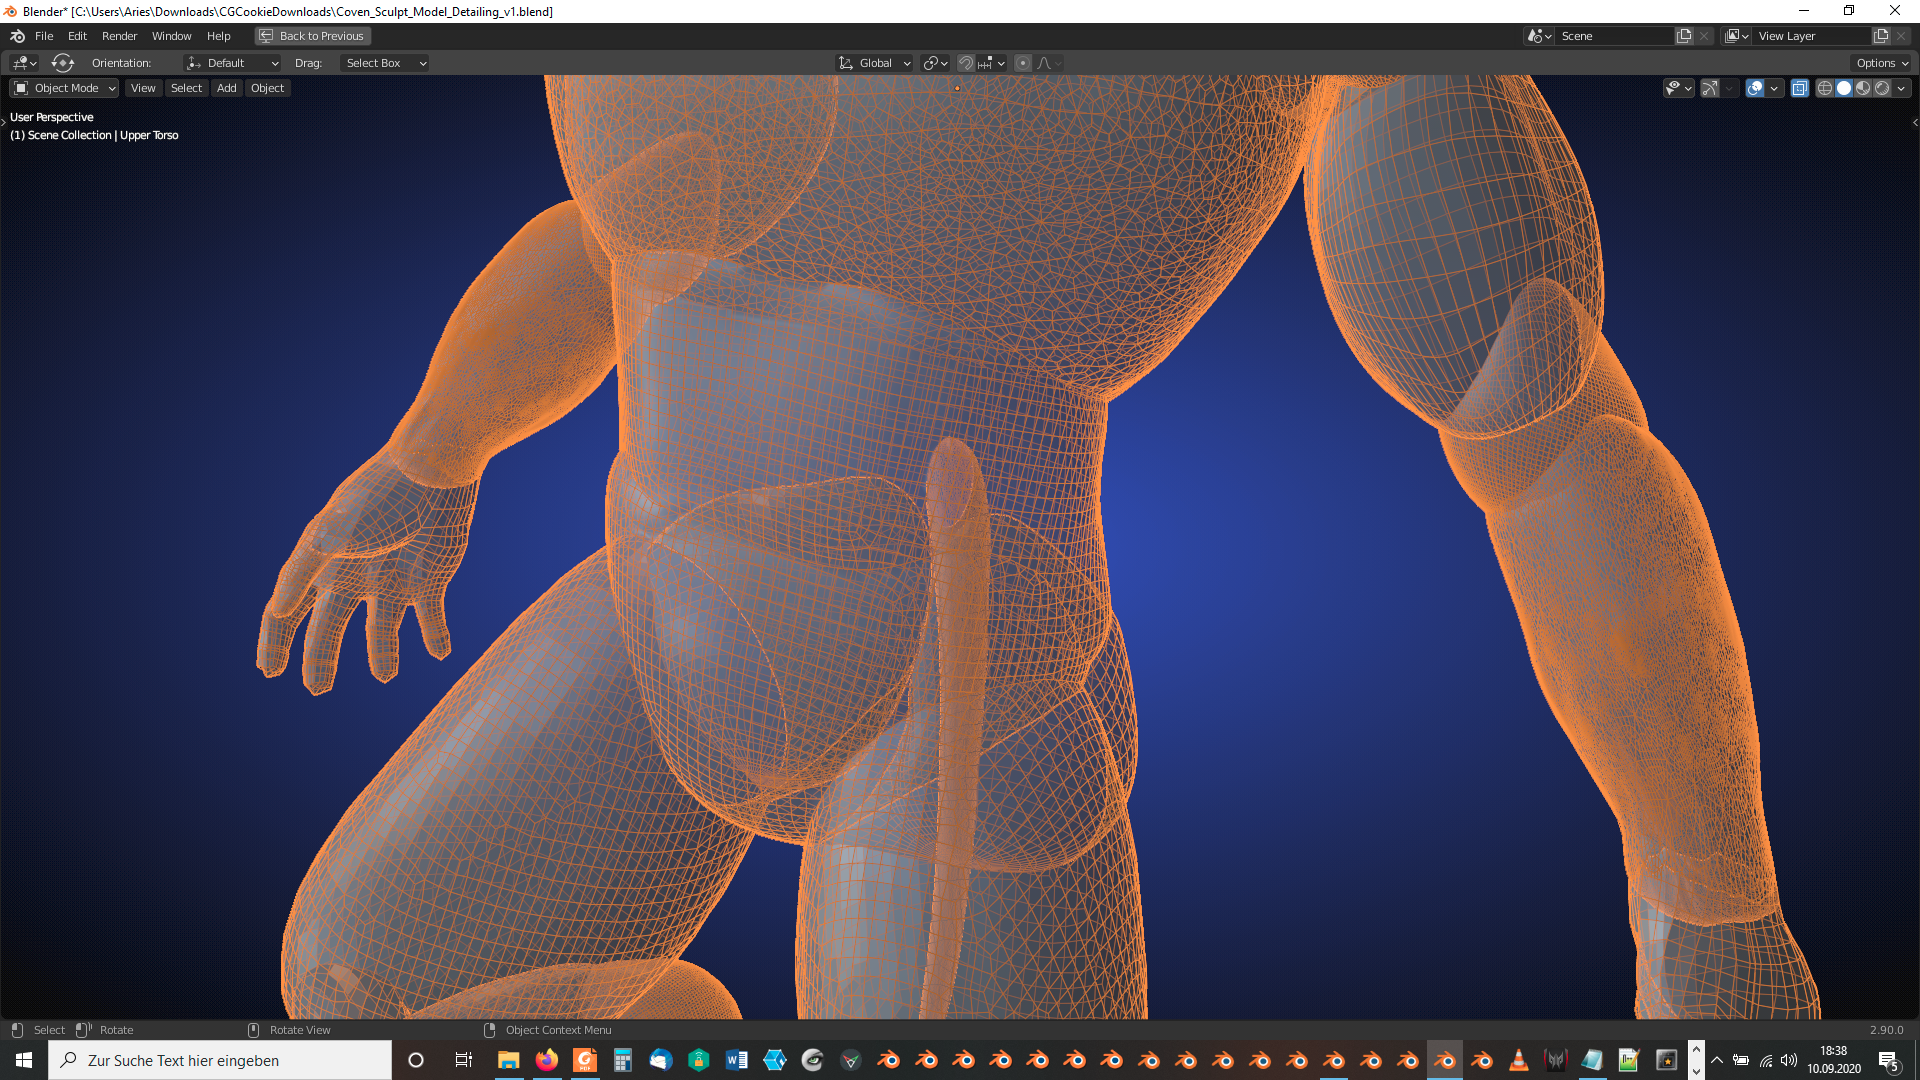This screenshot has height=1080, width=1920.
Task: Open Select Box drag dropdown
Action: click(x=385, y=63)
